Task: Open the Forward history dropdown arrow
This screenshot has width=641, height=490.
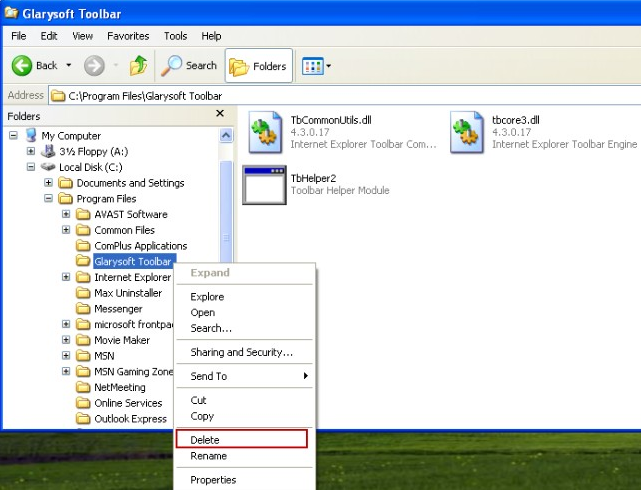Action: [x=116, y=65]
